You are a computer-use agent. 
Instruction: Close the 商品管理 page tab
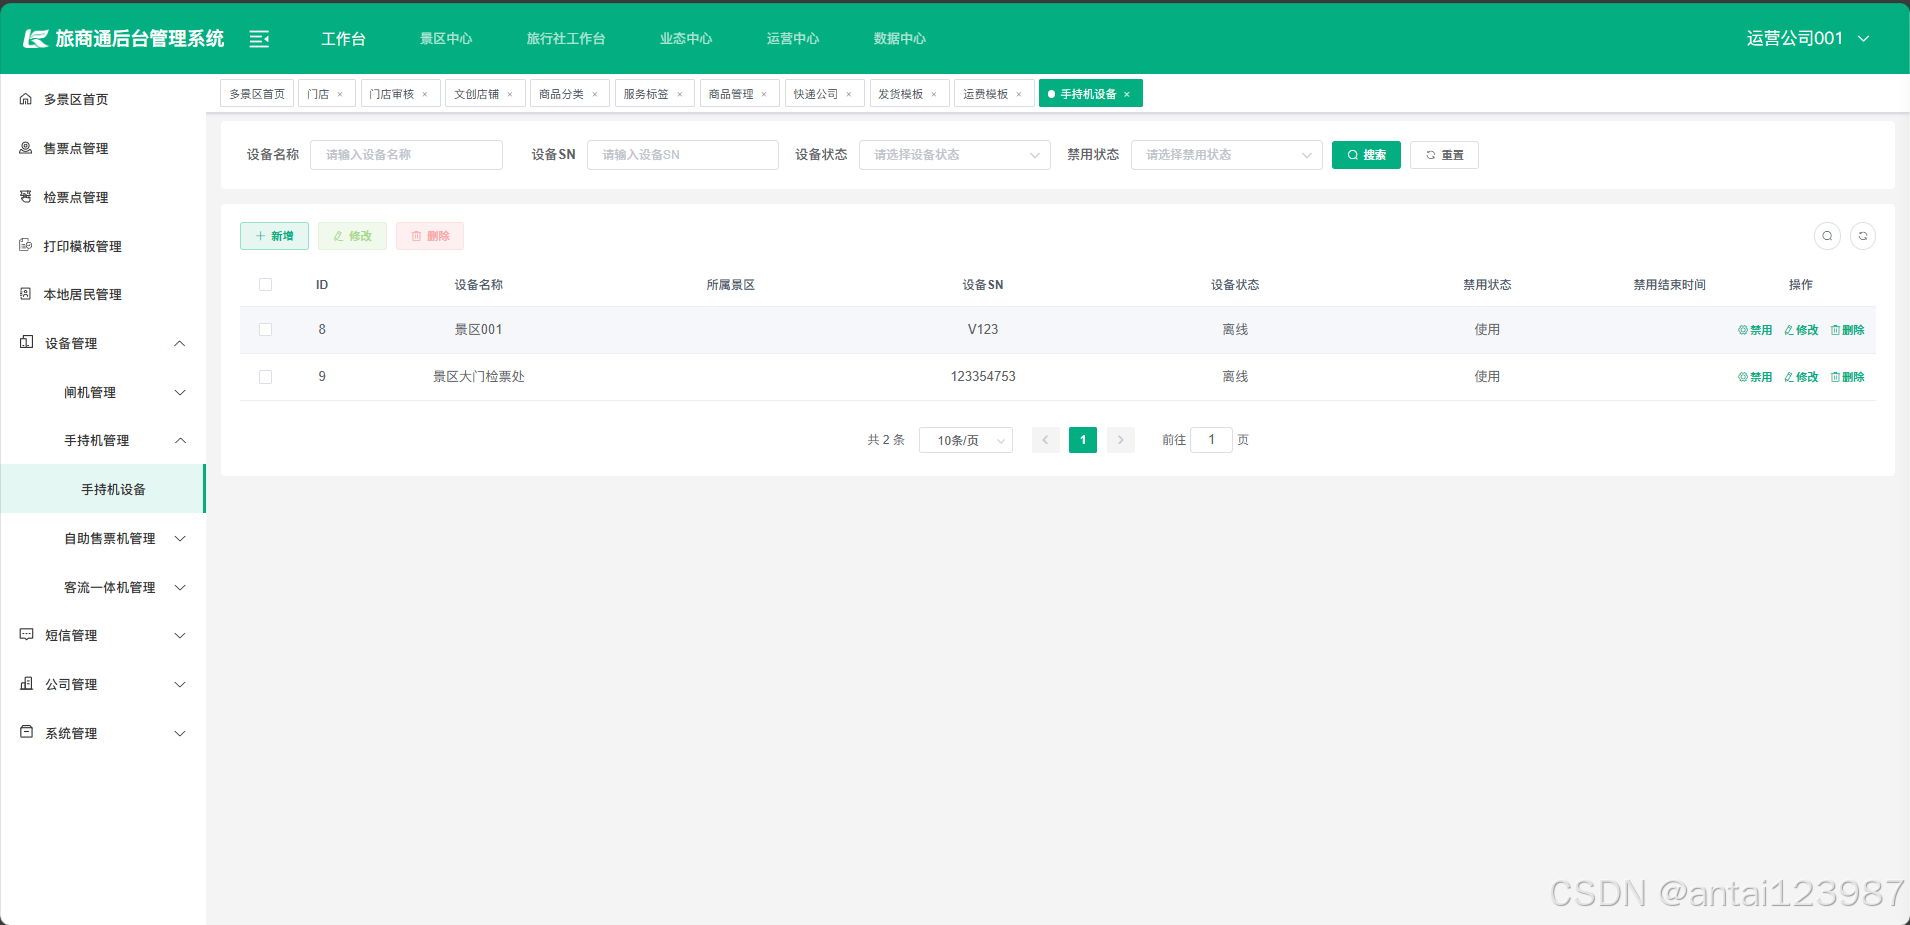point(764,95)
